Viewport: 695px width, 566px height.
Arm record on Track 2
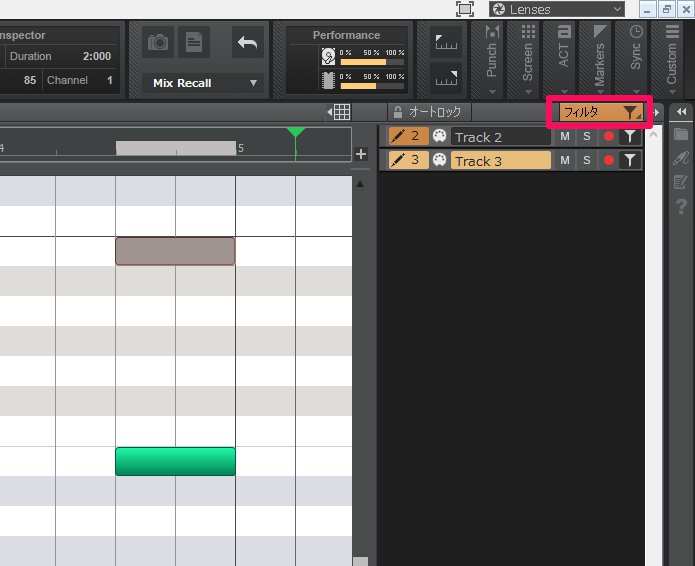click(x=609, y=137)
